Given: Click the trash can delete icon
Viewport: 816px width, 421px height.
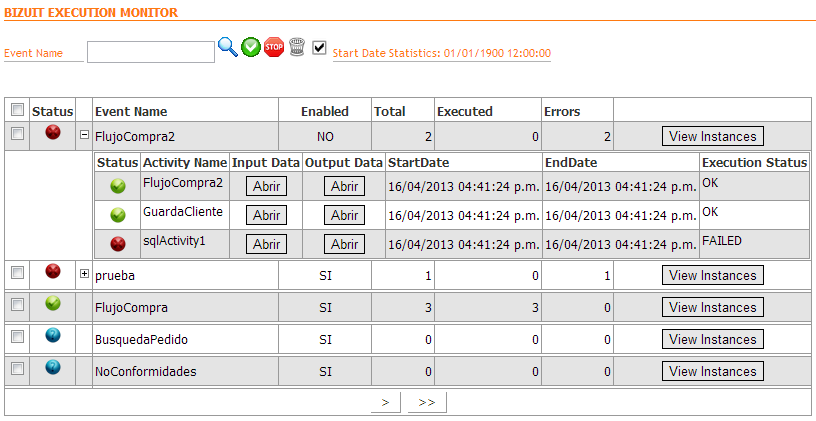Looking at the screenshot, I should (296, 47).
